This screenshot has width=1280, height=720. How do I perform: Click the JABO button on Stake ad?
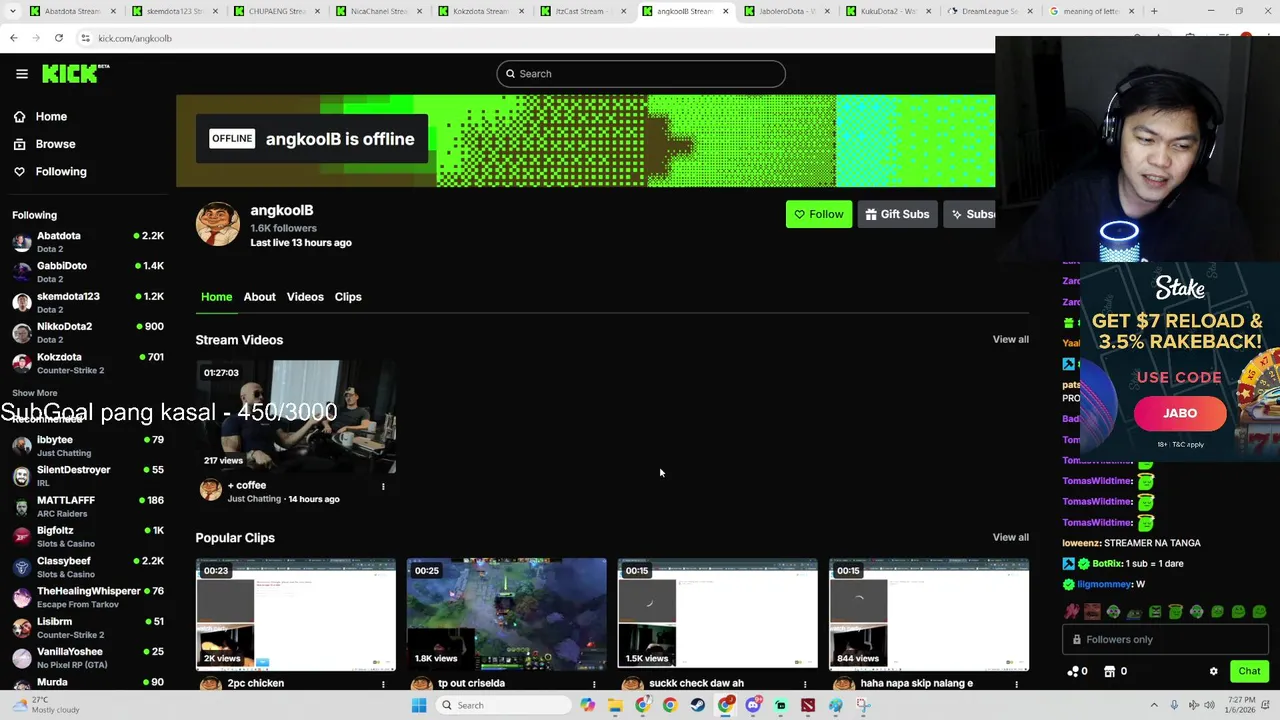click(x=1180, y=413)
